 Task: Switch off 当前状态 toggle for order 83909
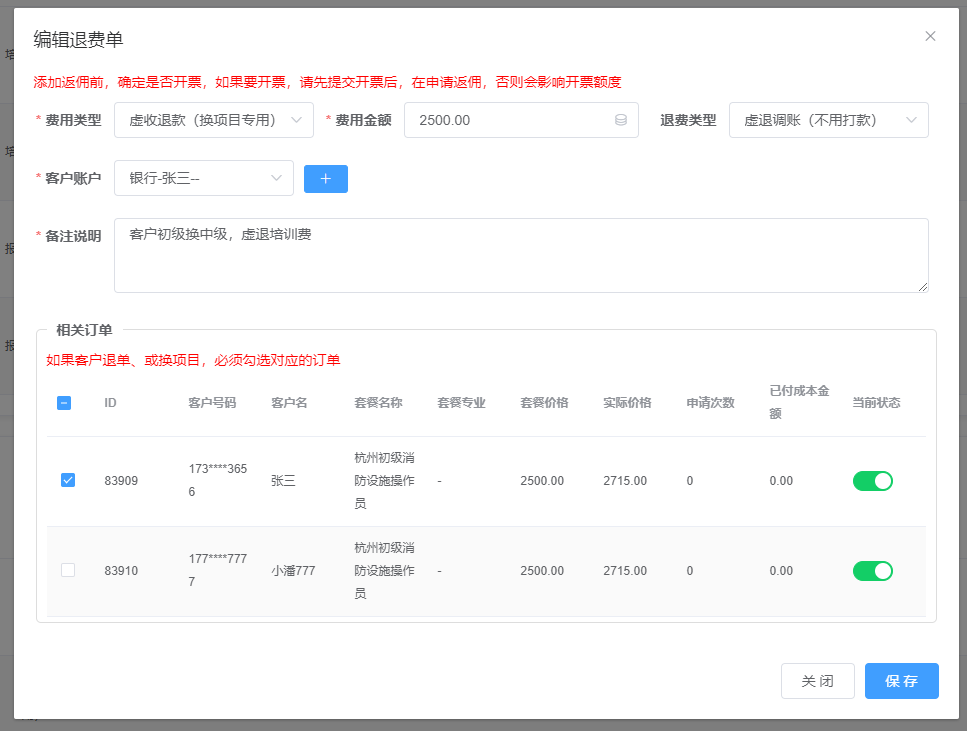pyautogui.click(x=872, y=481)
